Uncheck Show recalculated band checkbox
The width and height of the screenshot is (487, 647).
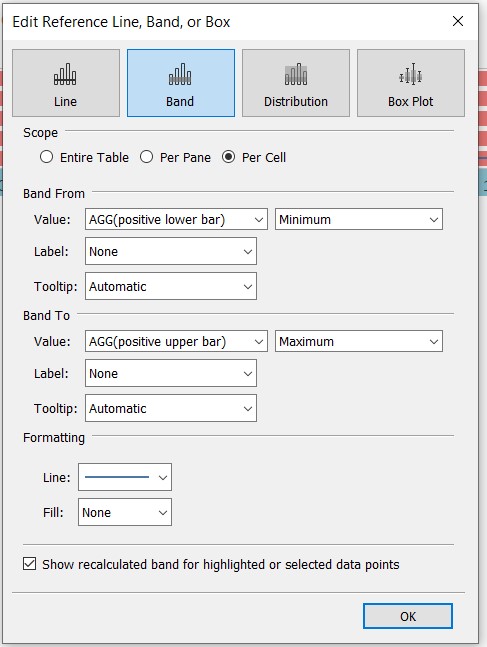point(29,564)
